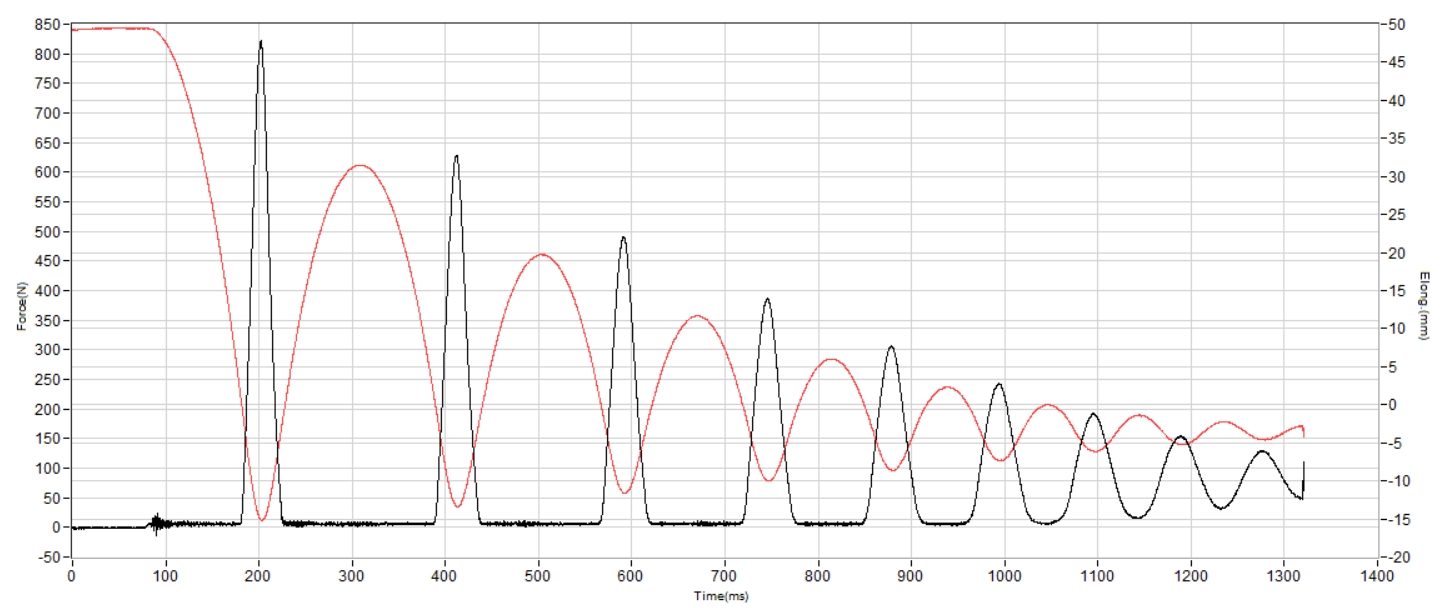The height and width of the screenshot is (608, 1445).
Task: Click the 700 tick on Time axis
Action: pos(725,577)
